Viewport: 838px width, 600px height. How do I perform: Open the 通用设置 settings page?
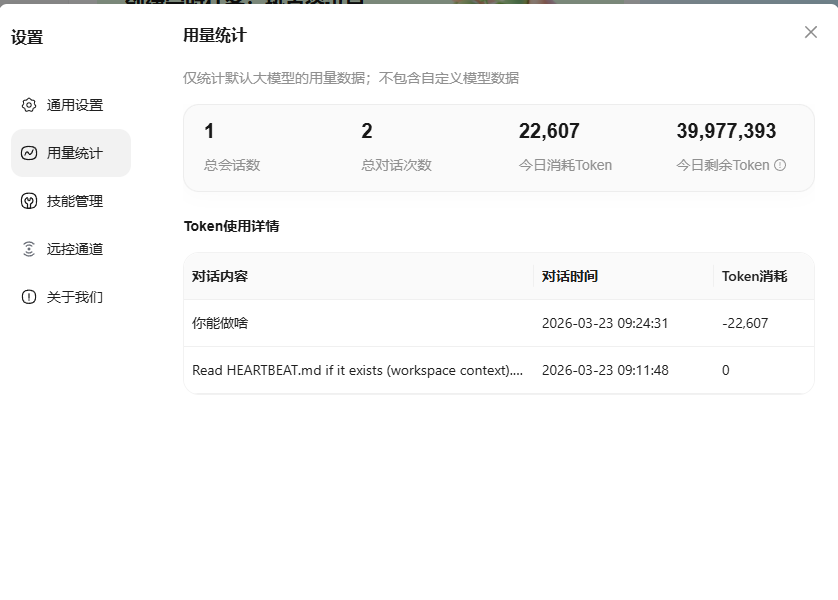pyautogui.click(x=74, y=105)
